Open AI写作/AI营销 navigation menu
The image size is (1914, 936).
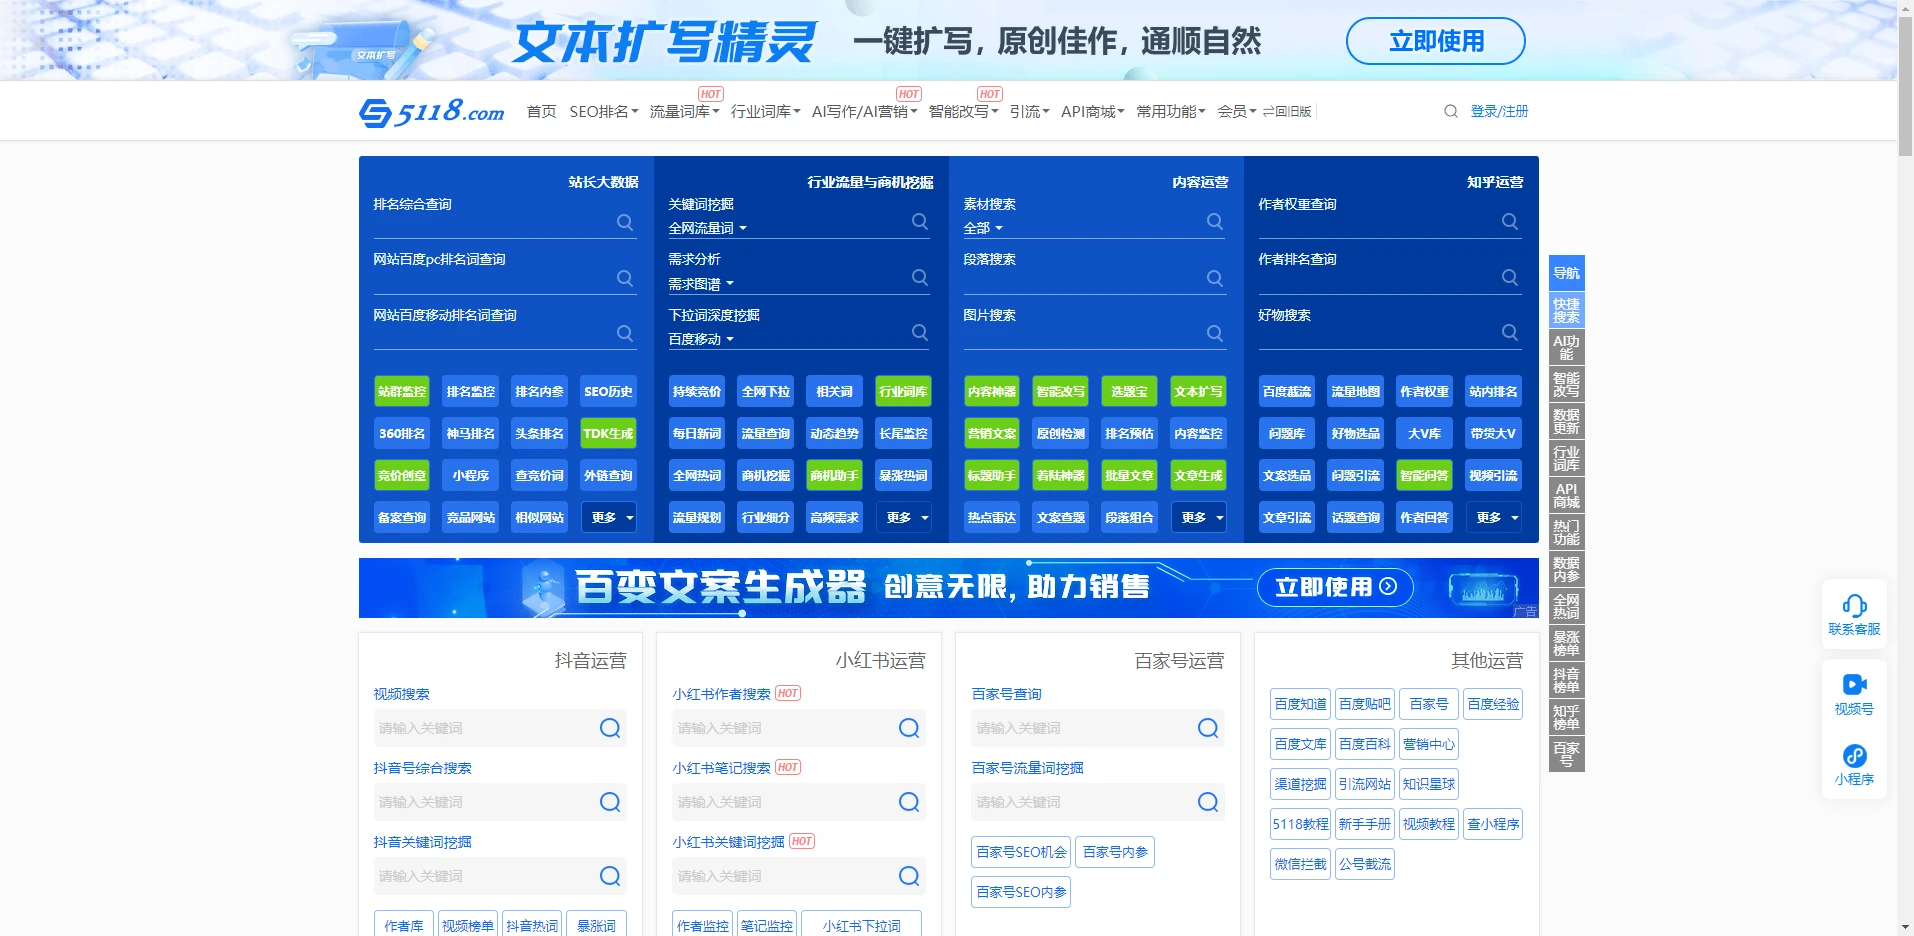click(865, 111)
